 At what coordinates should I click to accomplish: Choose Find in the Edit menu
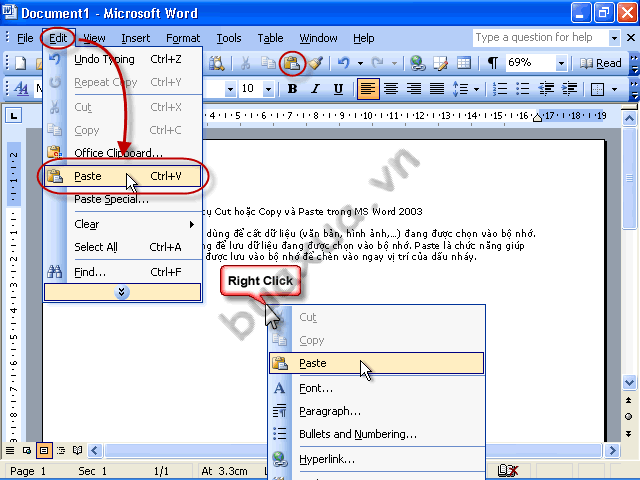pyautogui.click(x=122, y=272)
